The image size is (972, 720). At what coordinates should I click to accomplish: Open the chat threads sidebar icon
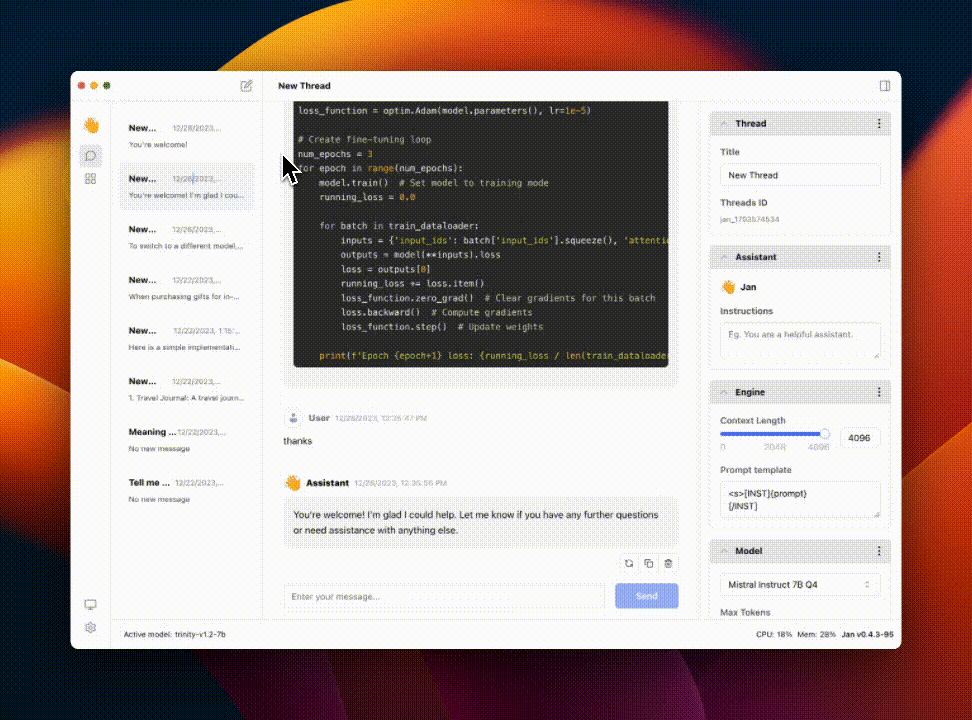coord(91,156)
